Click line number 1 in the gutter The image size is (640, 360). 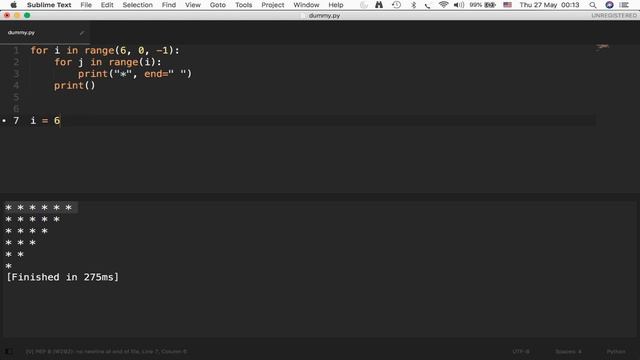(16, 50)
